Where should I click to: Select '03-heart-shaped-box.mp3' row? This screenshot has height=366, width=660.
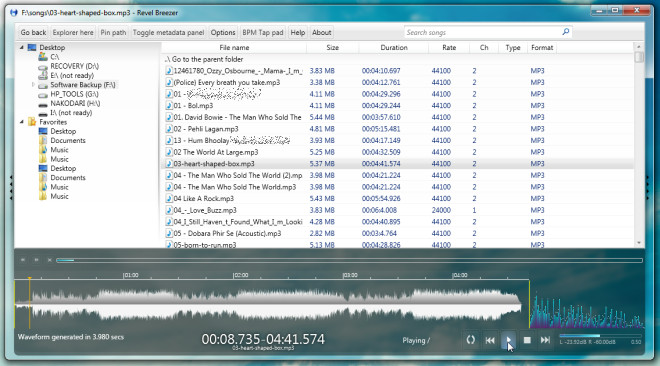coord(397,164)
